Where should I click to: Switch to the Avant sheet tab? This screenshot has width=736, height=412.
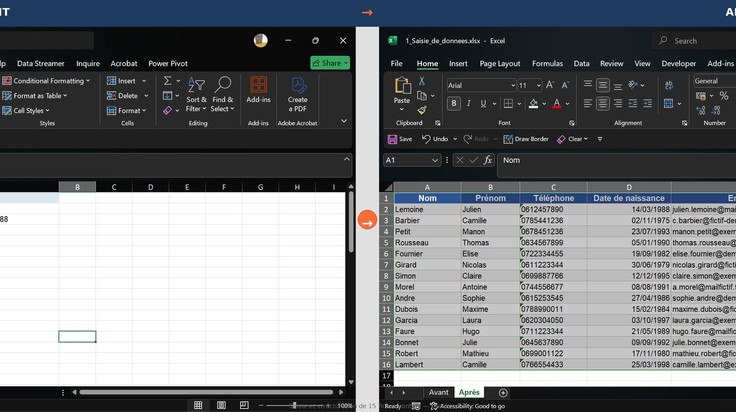click(438, 392)
